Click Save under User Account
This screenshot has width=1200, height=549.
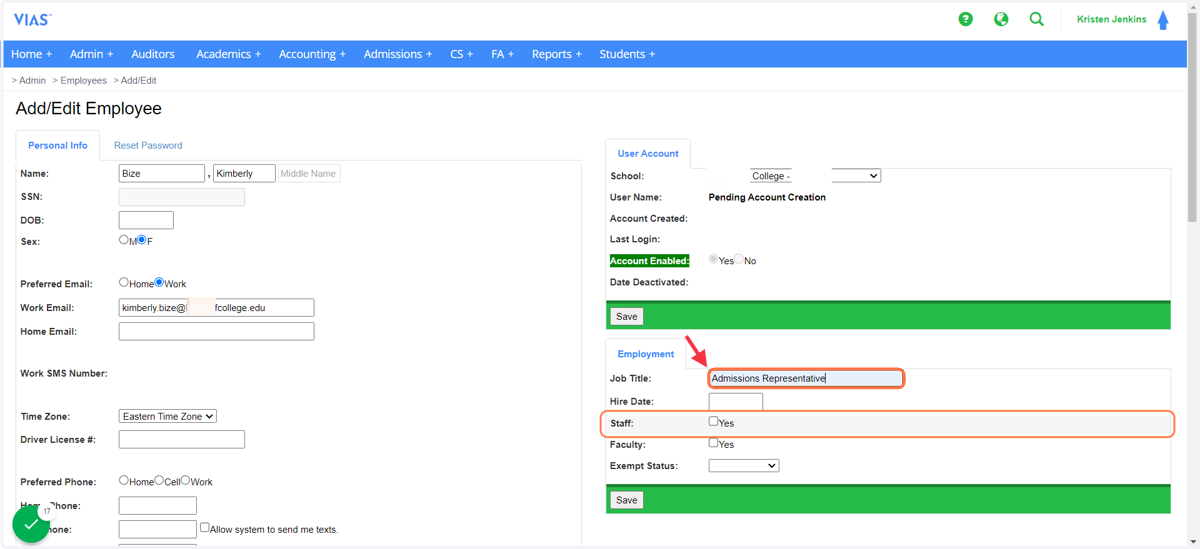coord(627,316)
